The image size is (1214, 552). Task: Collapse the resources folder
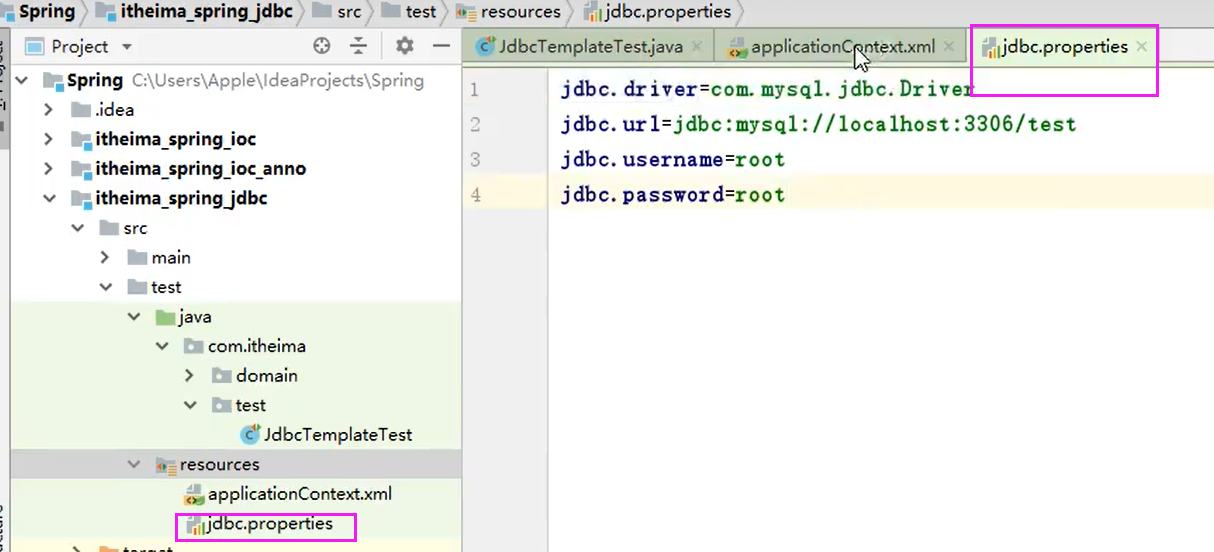(x=134, y=464)
